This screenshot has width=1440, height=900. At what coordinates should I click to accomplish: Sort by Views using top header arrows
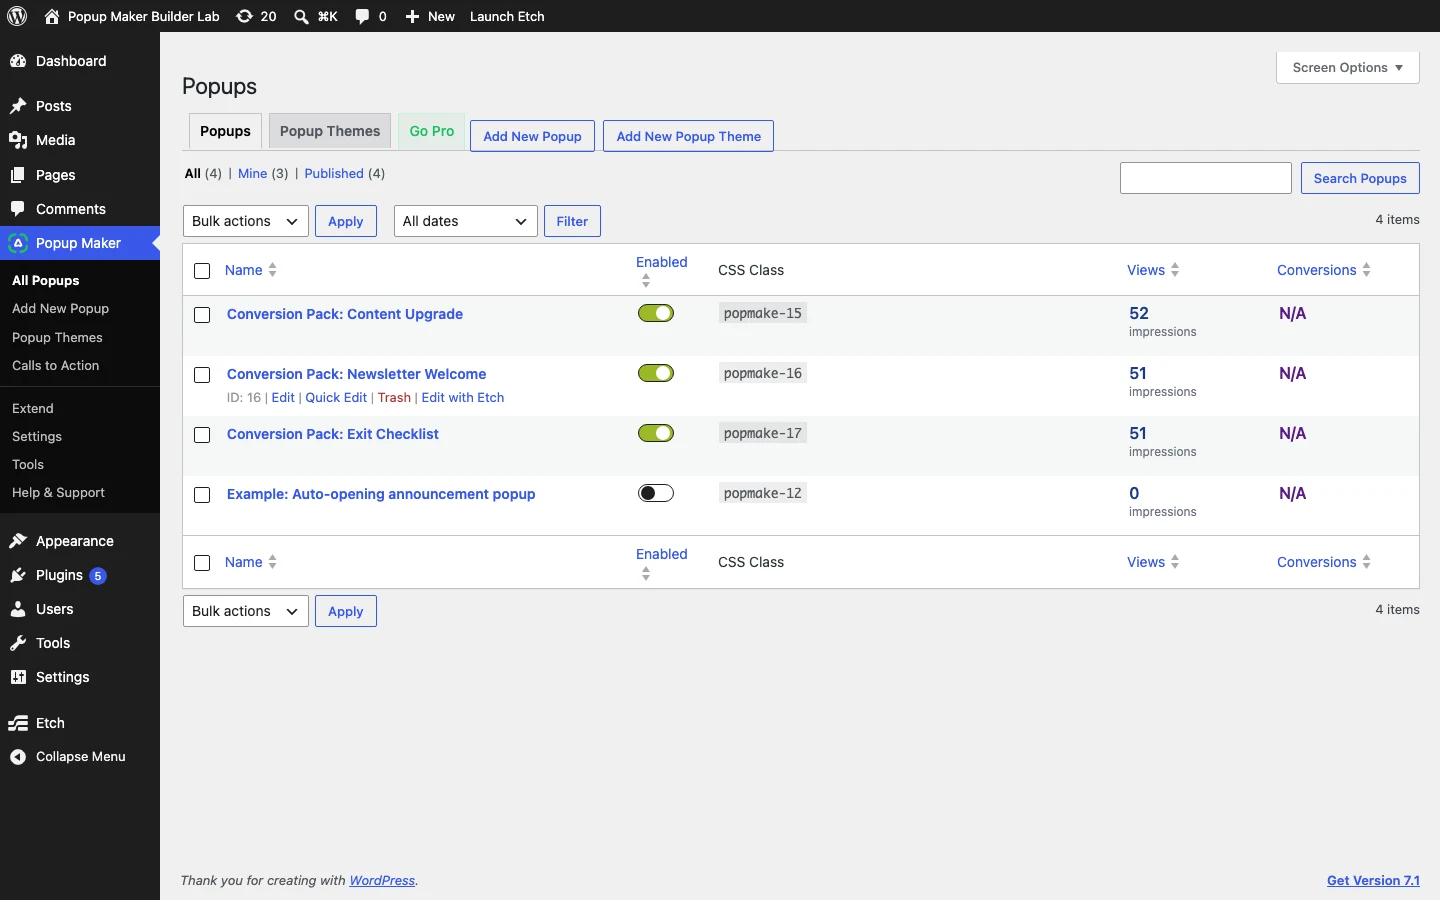1175,270
